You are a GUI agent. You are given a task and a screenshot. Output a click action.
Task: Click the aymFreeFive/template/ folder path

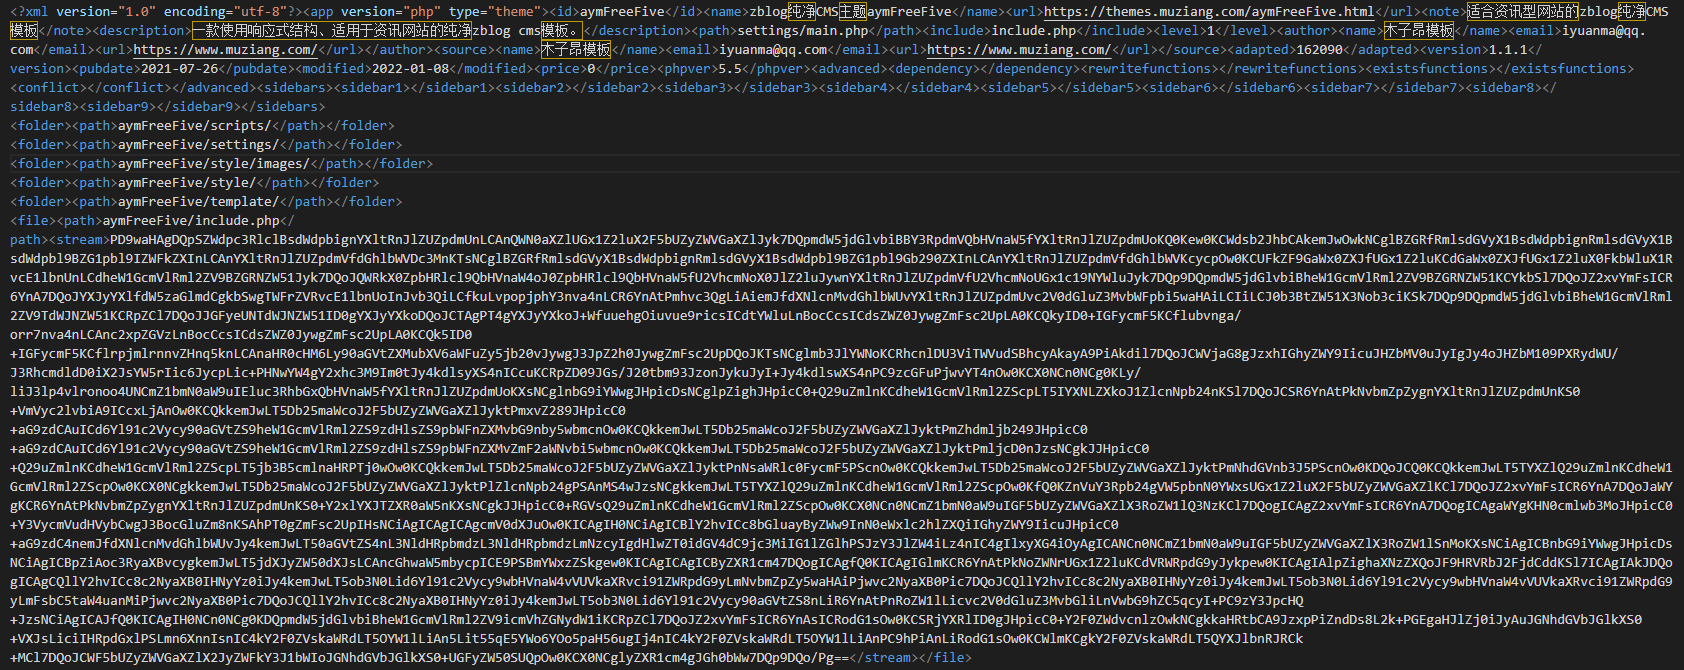[x=198, y=202]
